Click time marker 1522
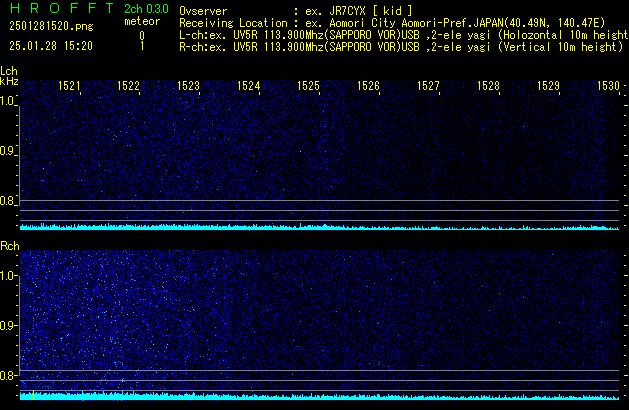Screen dimensions: 629x410 (128, 86)
